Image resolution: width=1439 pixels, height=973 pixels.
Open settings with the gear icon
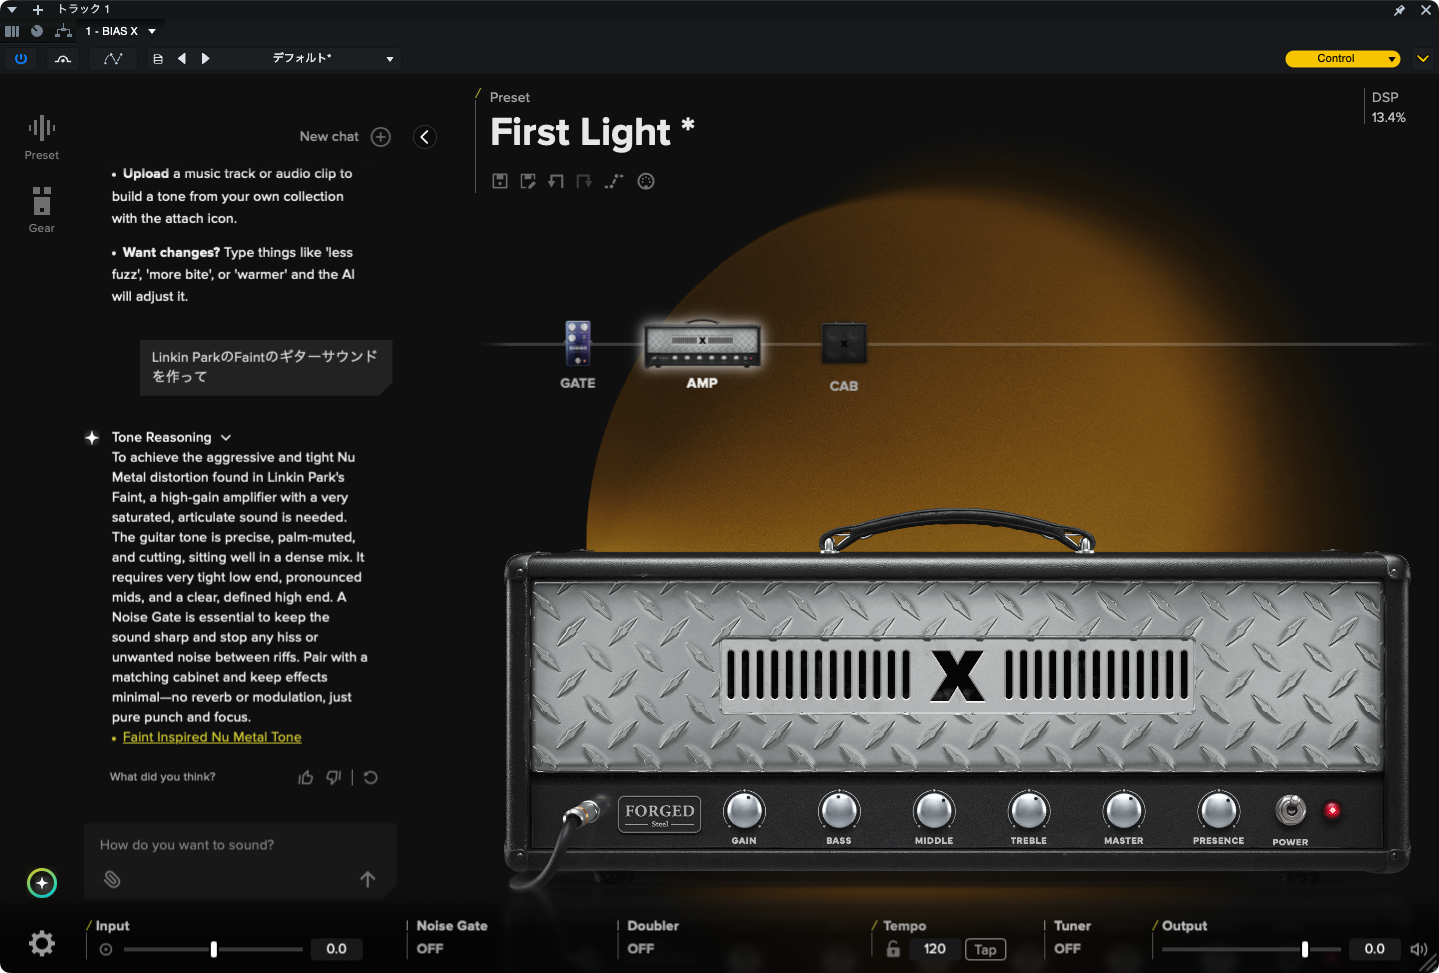[x=42, y=943]
